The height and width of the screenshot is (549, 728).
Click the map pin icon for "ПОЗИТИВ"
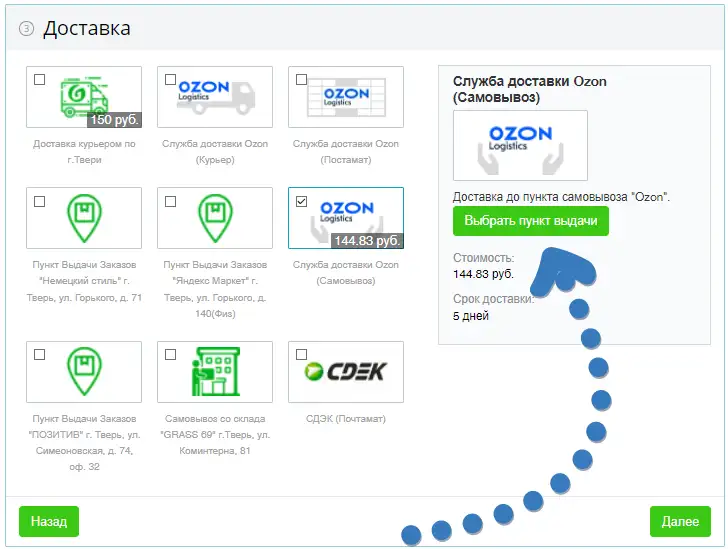tap(84, 372)
